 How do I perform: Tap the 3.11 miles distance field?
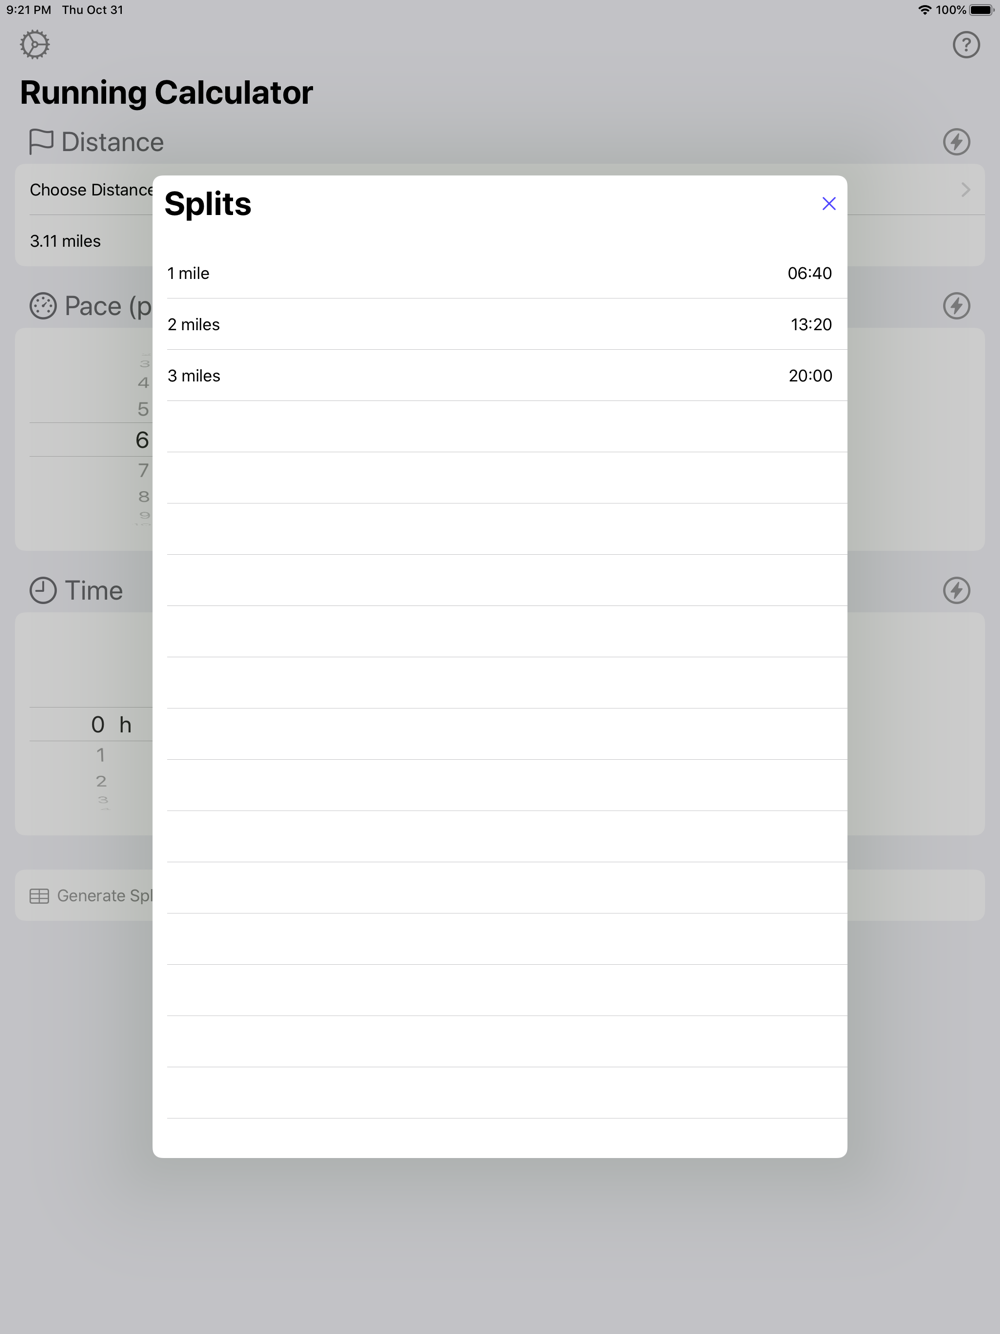pos(65,241)
